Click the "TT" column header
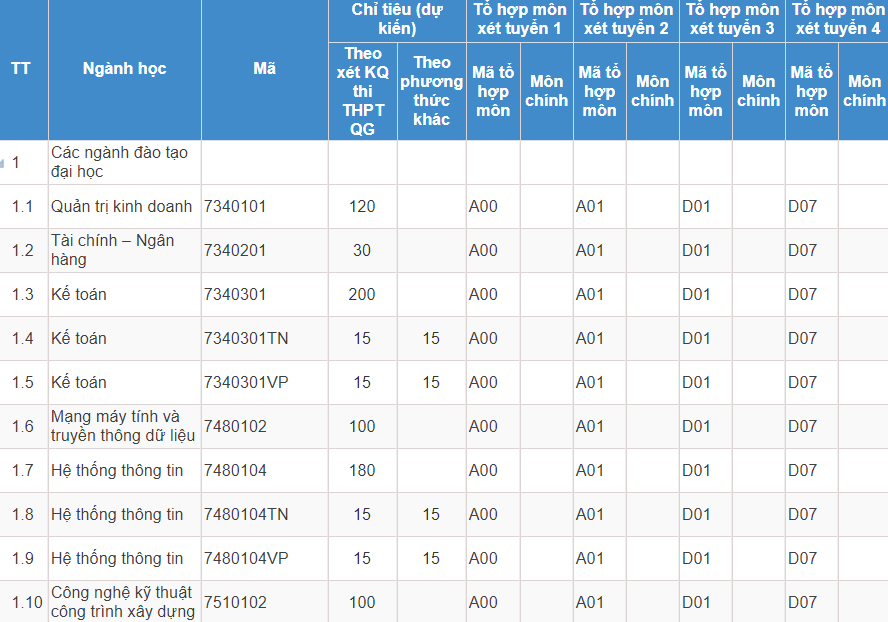Screen dimensions: 888x622 [21, 69]
